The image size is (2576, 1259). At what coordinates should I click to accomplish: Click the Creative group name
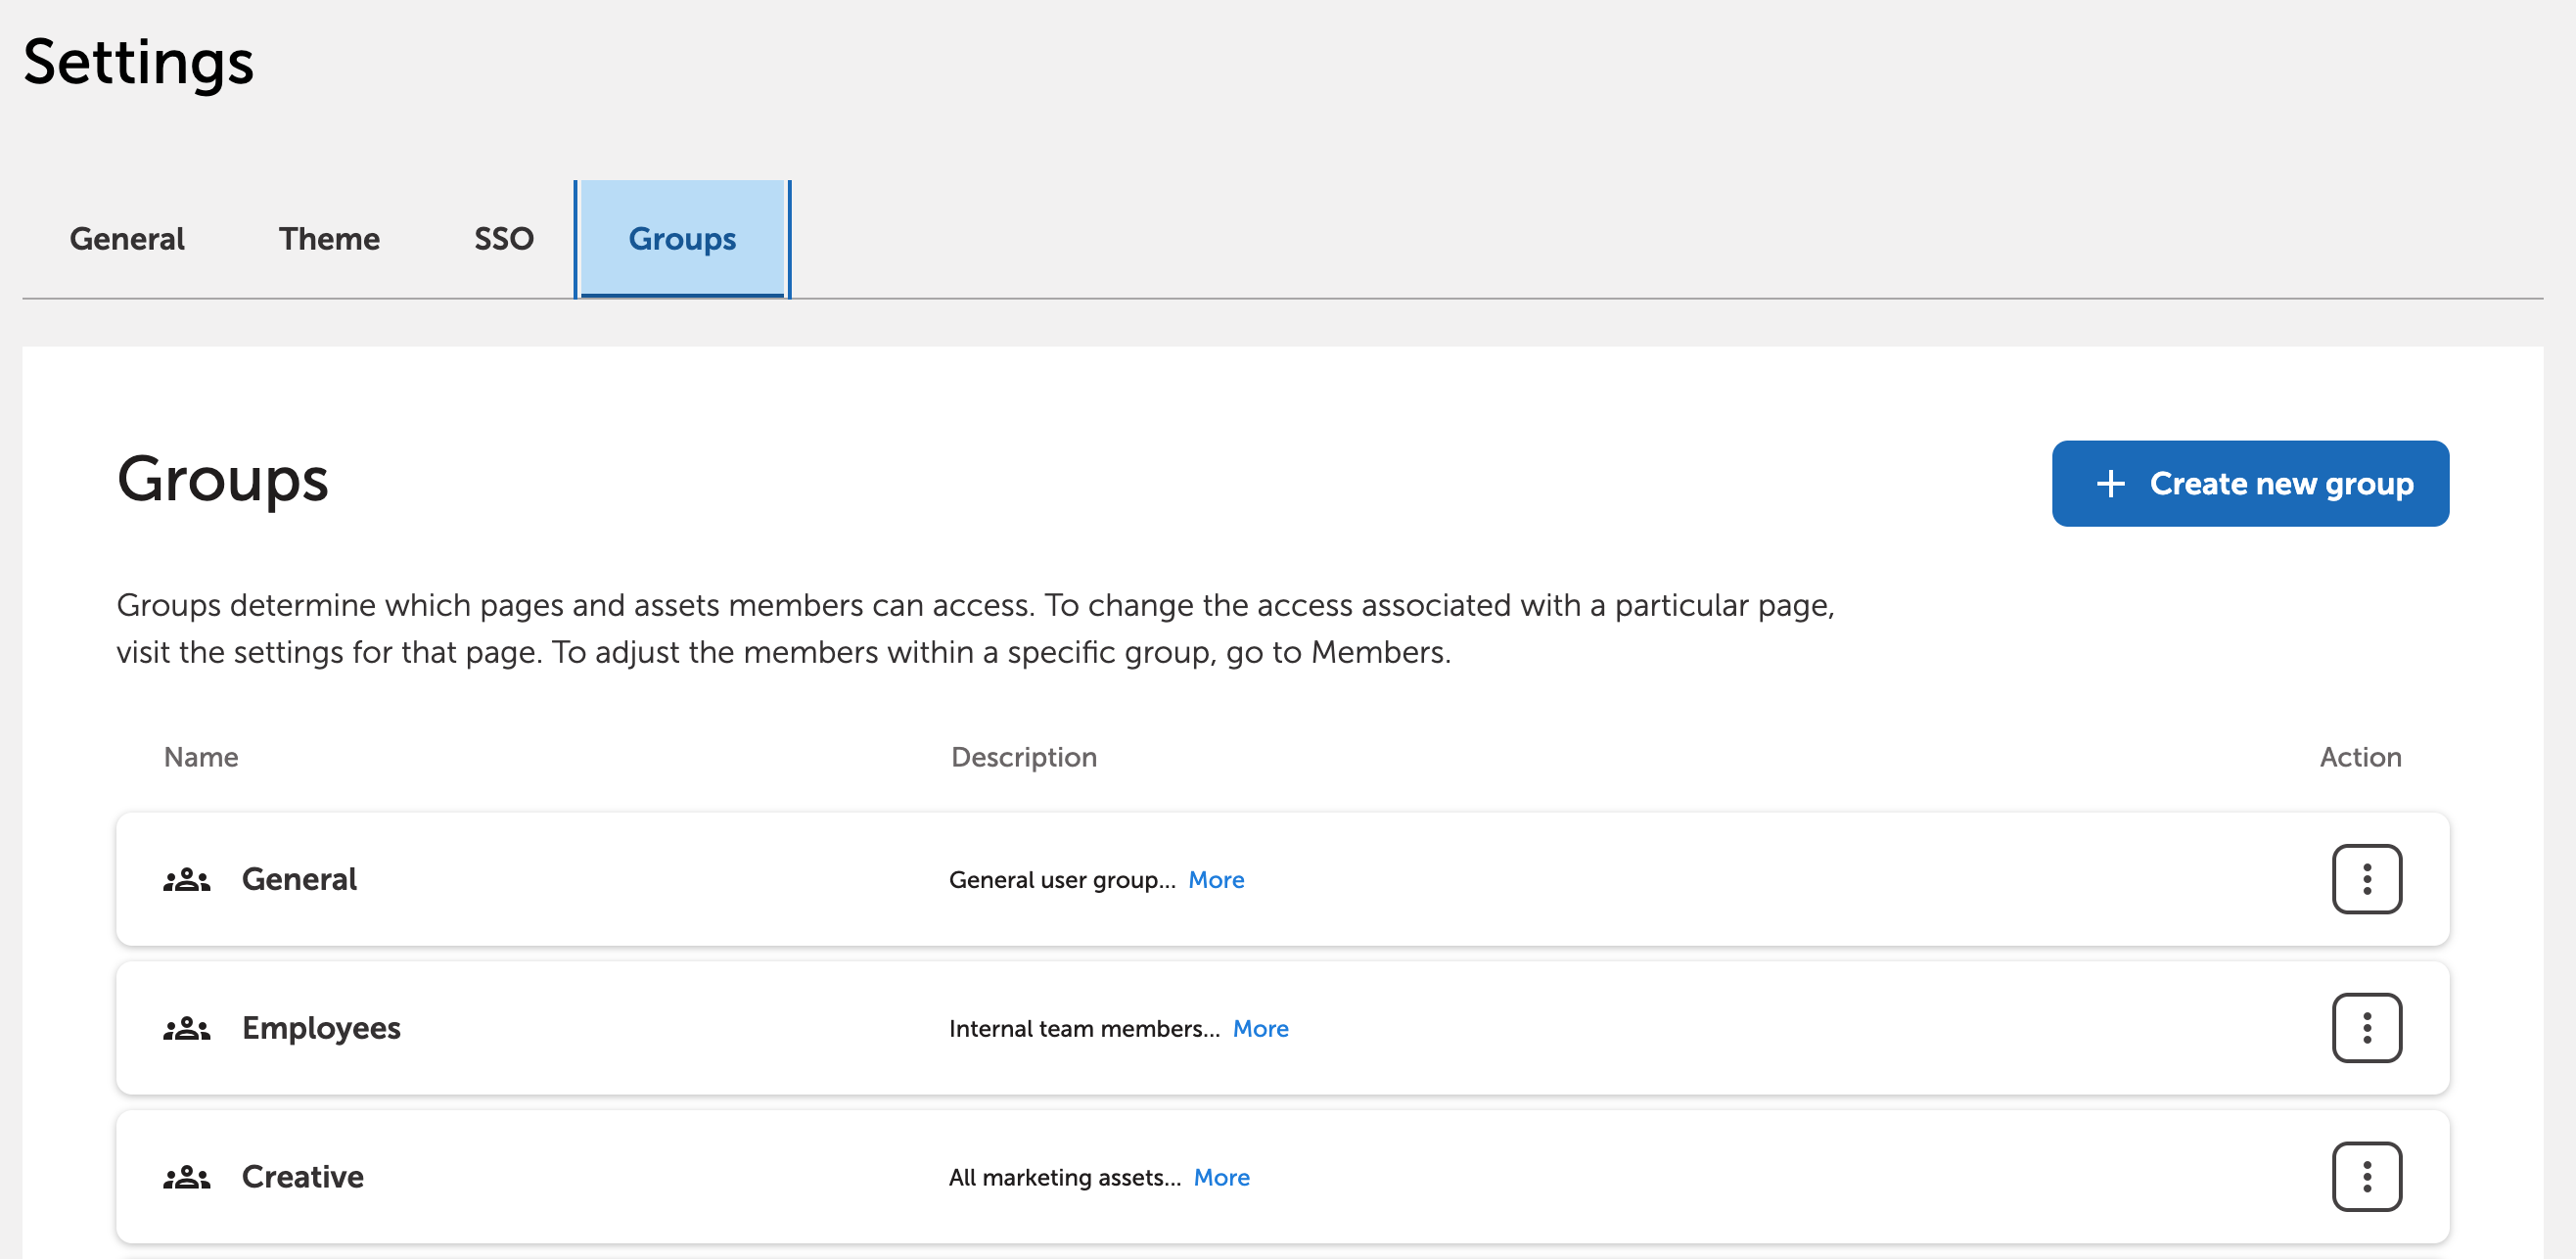[x=303, y=1177]
